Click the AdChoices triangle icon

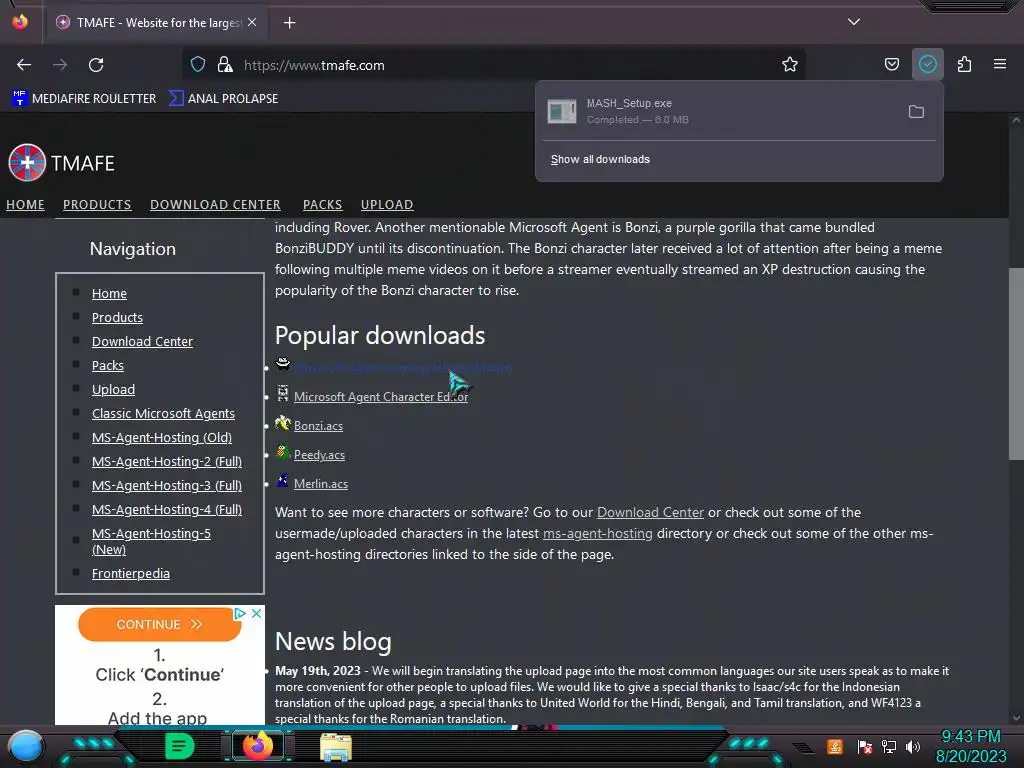coord(240,613)
